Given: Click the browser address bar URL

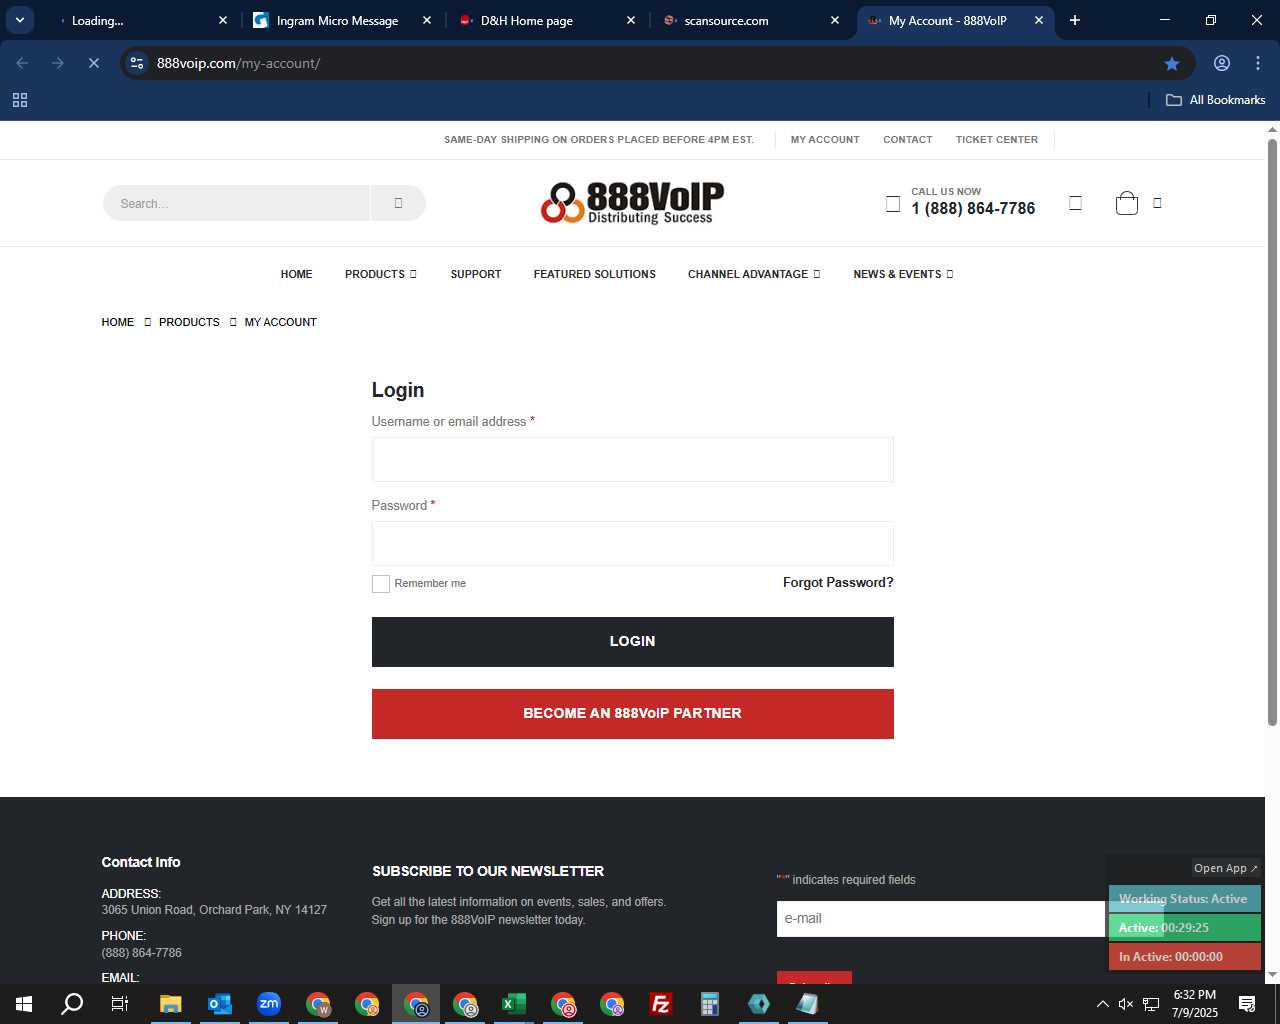Looking at the screenshot, I should tap(238, 63).
